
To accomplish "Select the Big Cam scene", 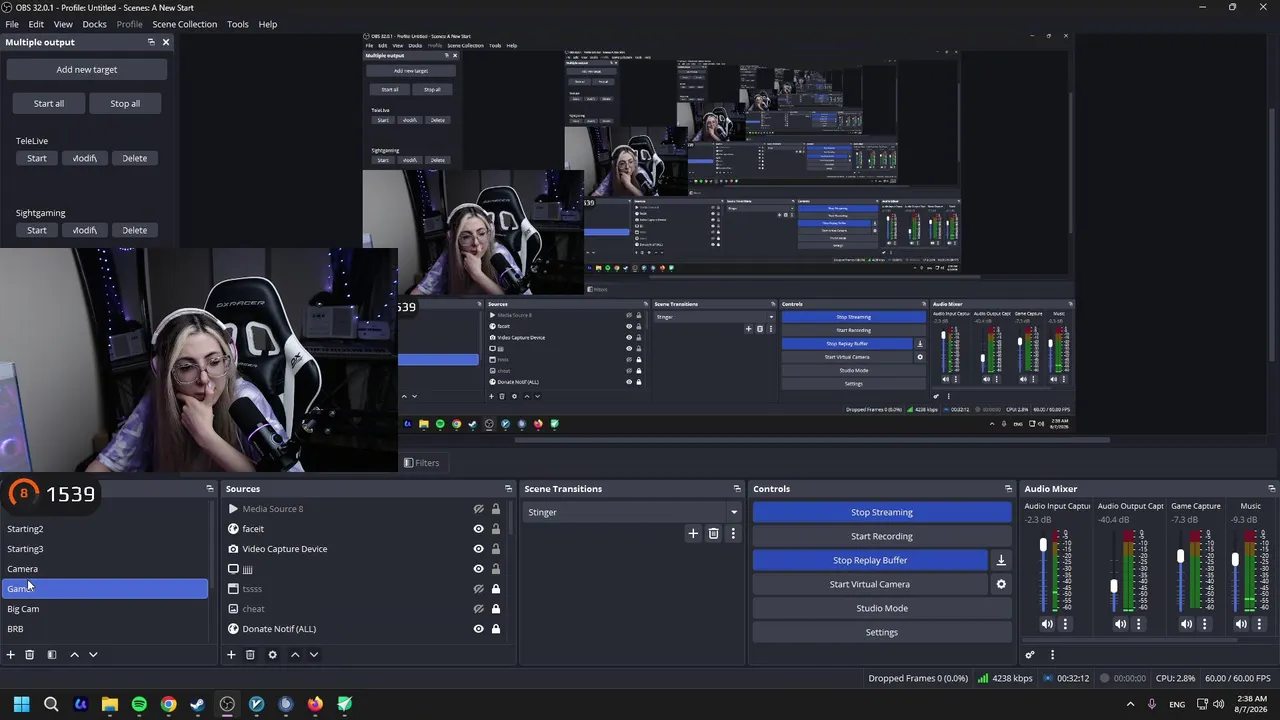I will tap(105, 609).
